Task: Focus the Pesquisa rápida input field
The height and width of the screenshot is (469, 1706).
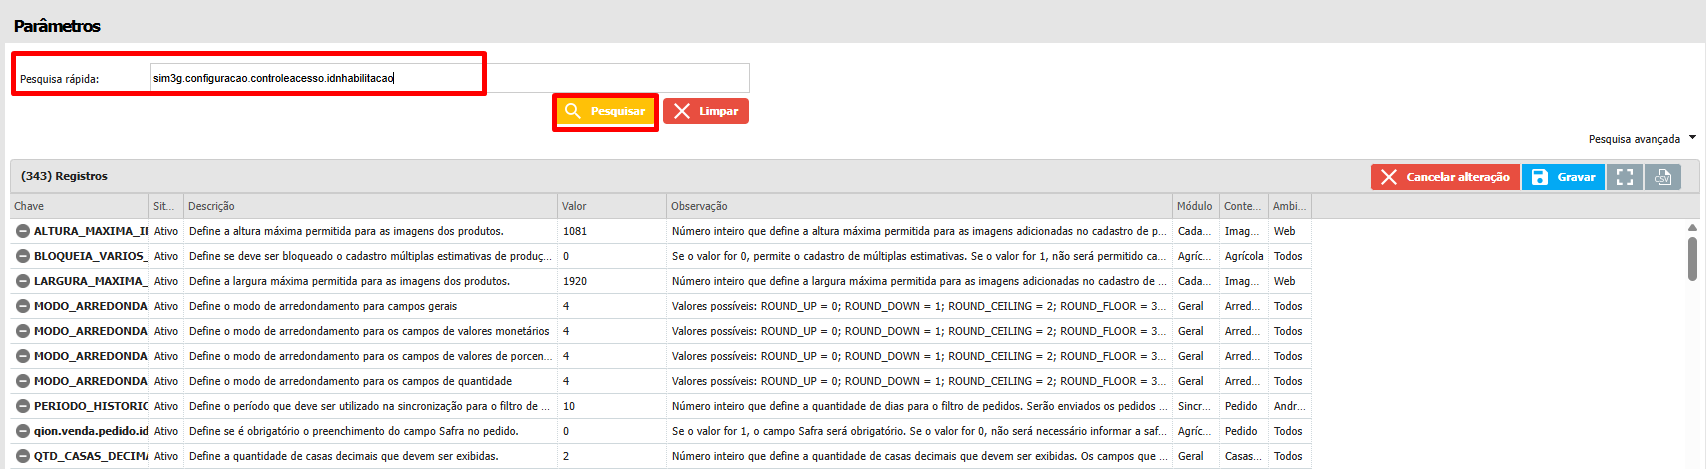Action: pyautogui.click(x=449, y=78)
